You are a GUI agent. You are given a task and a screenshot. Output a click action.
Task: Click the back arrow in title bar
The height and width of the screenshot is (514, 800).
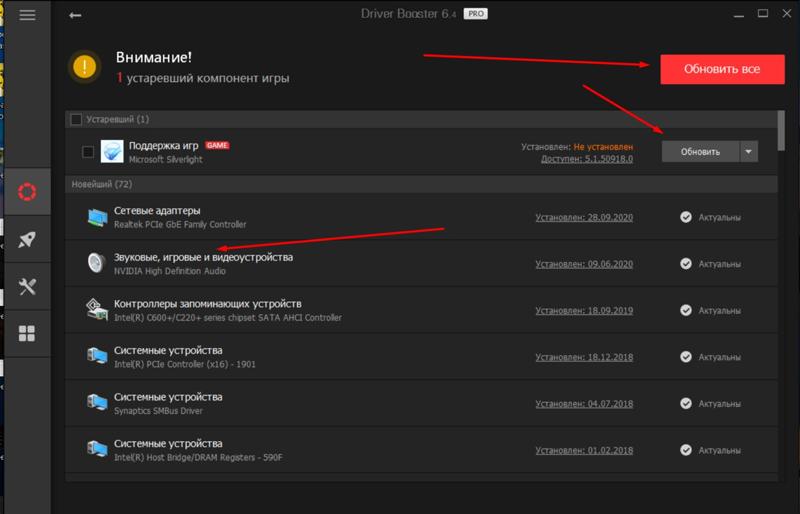click(76, 16)
